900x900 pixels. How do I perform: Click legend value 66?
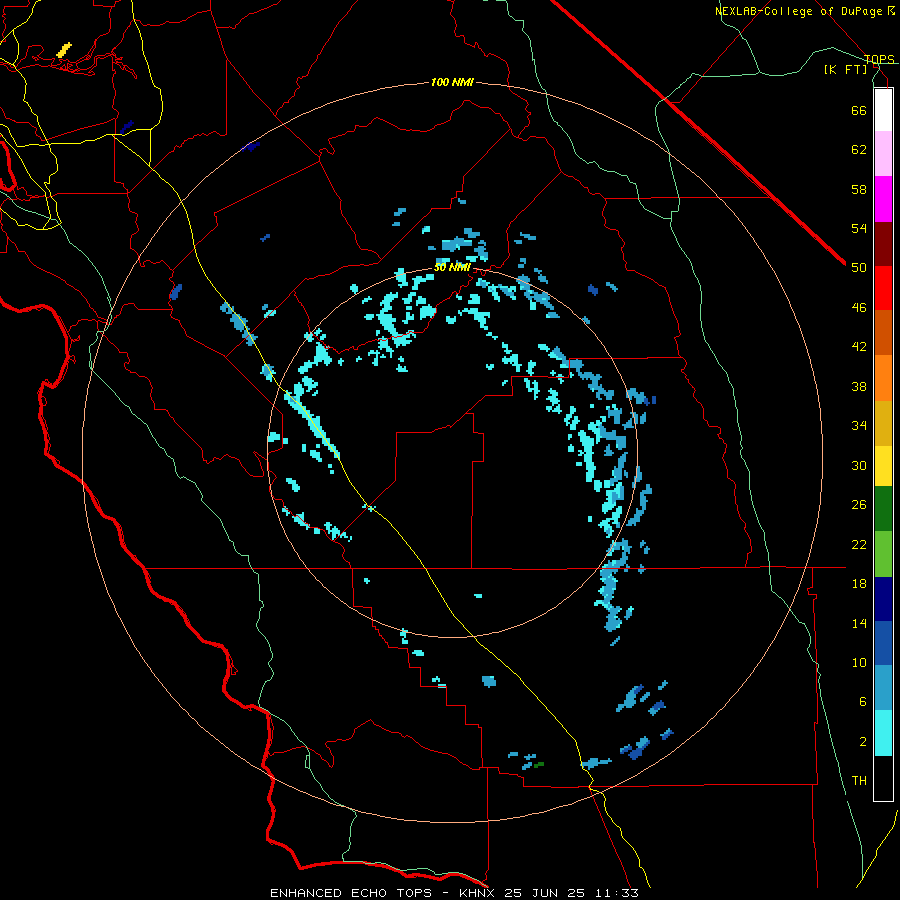[859, 110]
